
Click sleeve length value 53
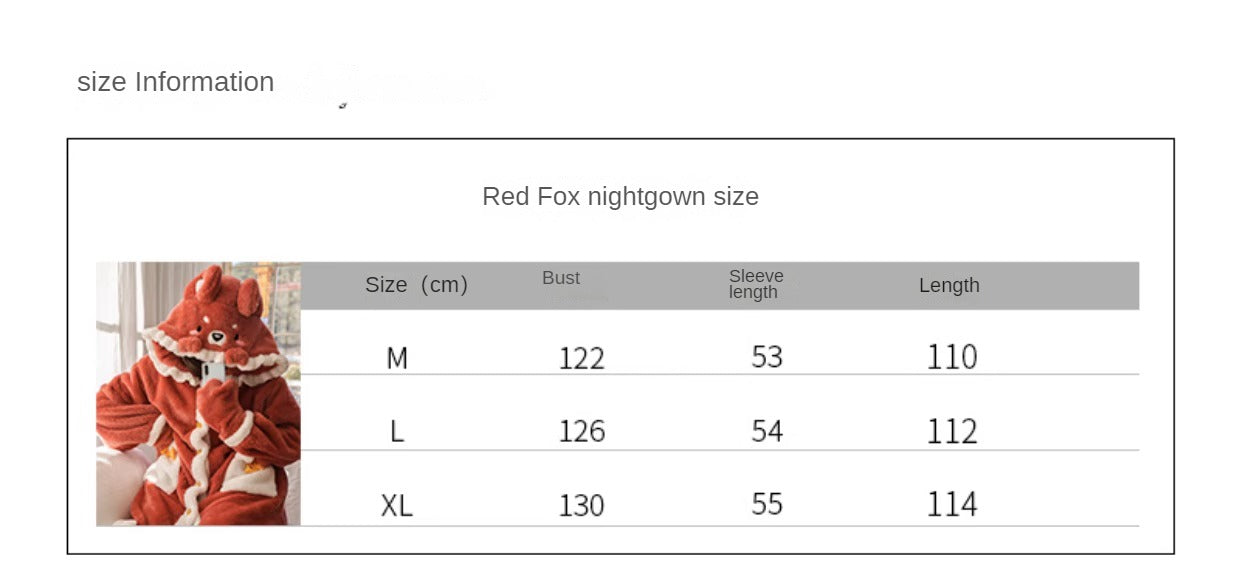pos(767,357)
